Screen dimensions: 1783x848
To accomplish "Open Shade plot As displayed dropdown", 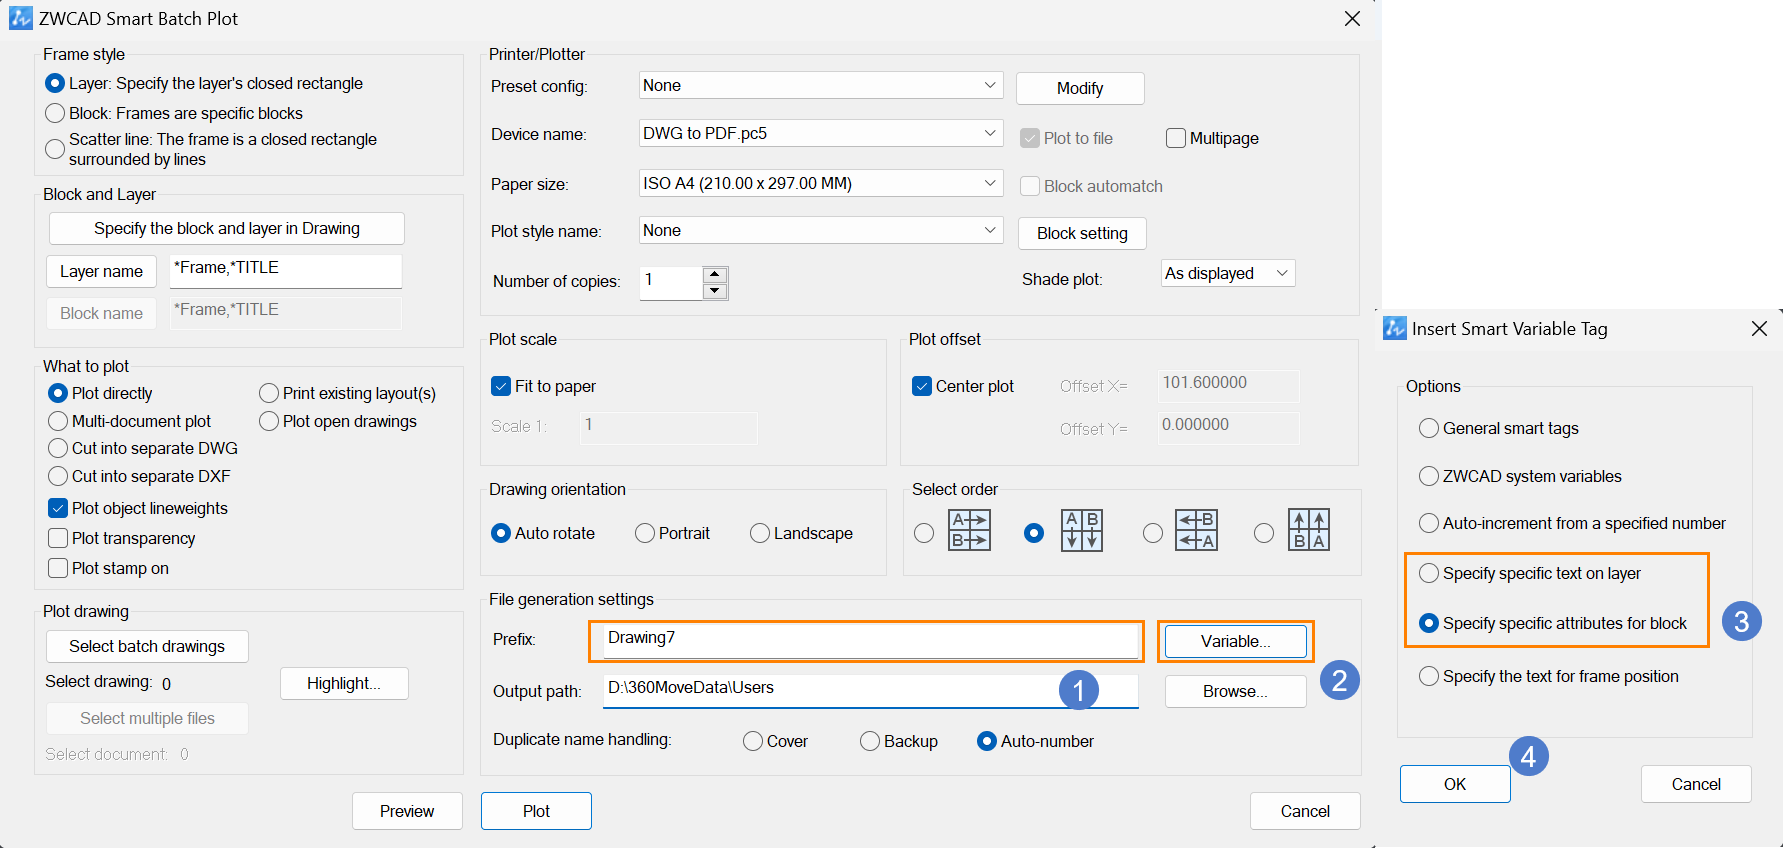I will point(1228,273).
